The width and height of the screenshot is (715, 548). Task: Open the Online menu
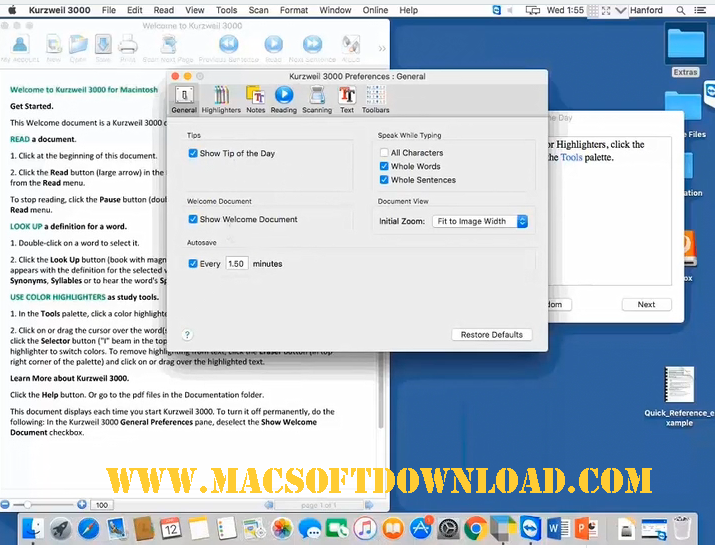pyautogui.click(x=375, y=10)
